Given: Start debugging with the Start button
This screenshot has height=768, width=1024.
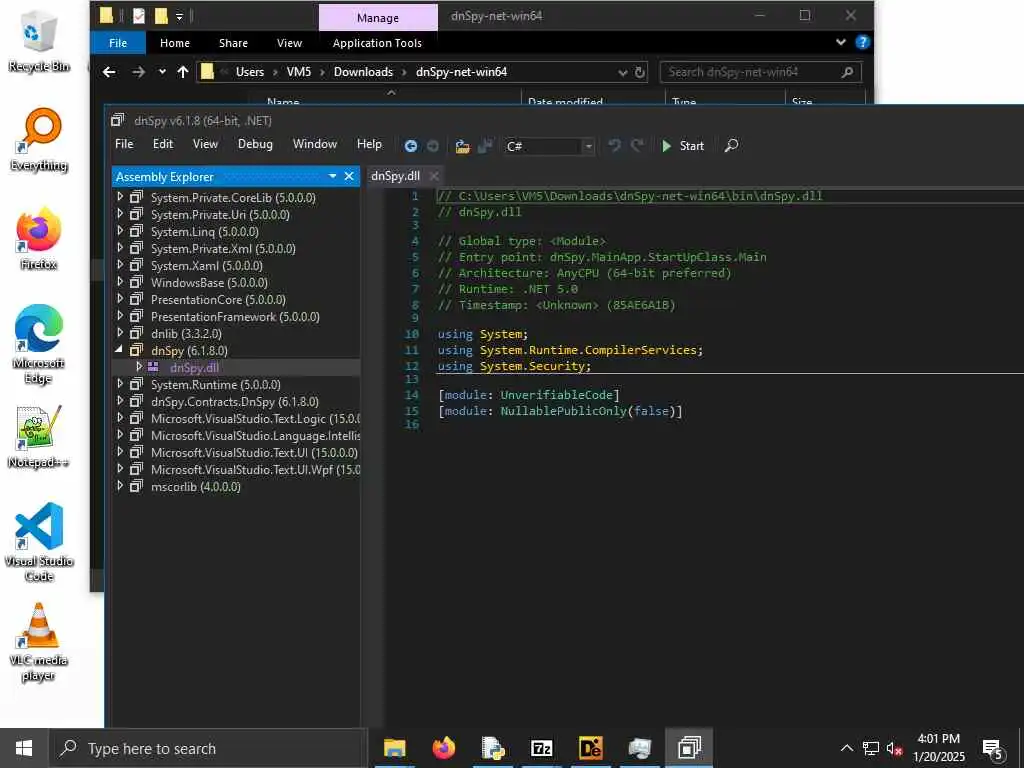Looking at the screenshot, I should point(682,146).
